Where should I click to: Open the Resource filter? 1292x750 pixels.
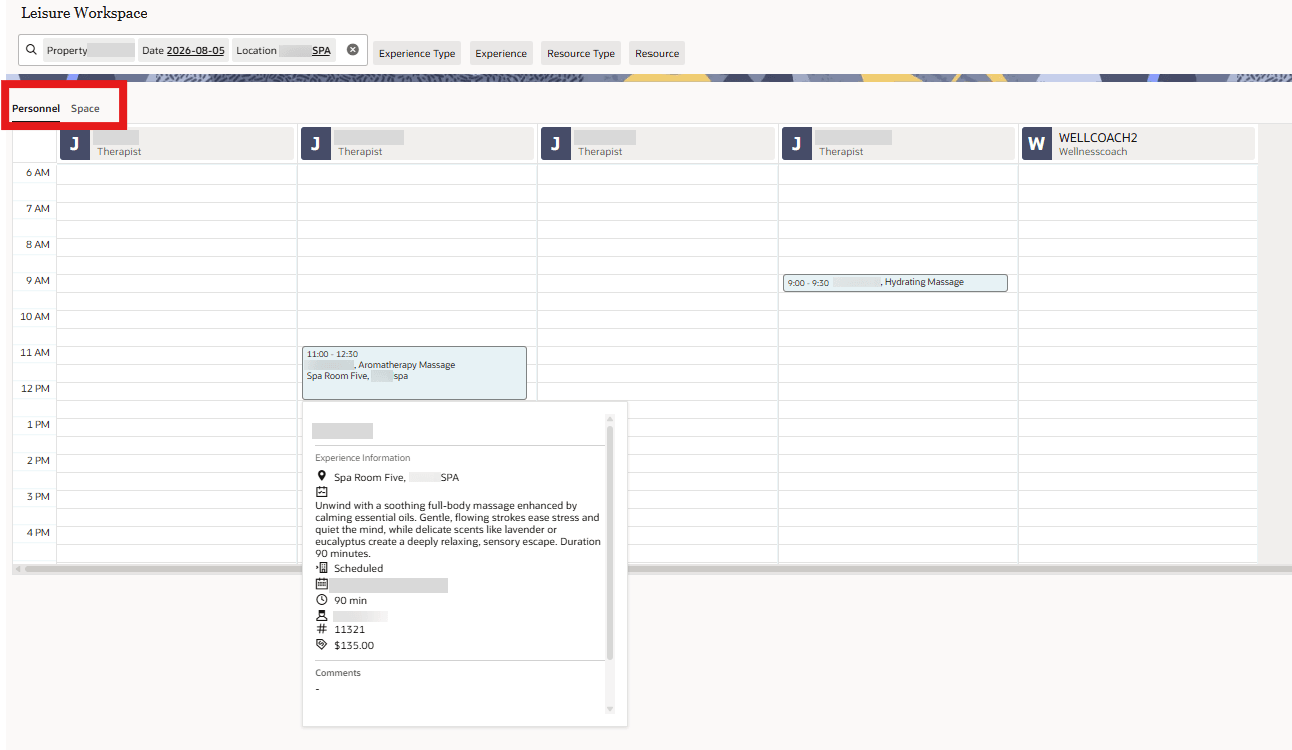tap(657, 54)
